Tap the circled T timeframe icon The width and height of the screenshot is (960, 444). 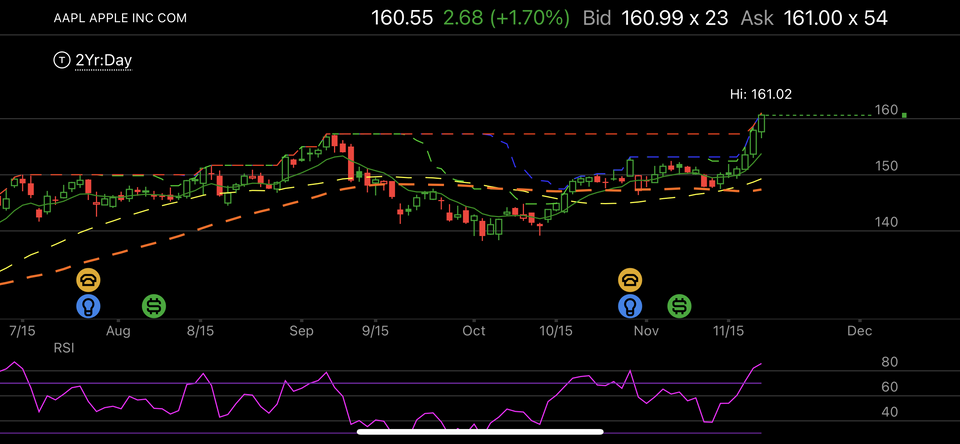(62, 60)
